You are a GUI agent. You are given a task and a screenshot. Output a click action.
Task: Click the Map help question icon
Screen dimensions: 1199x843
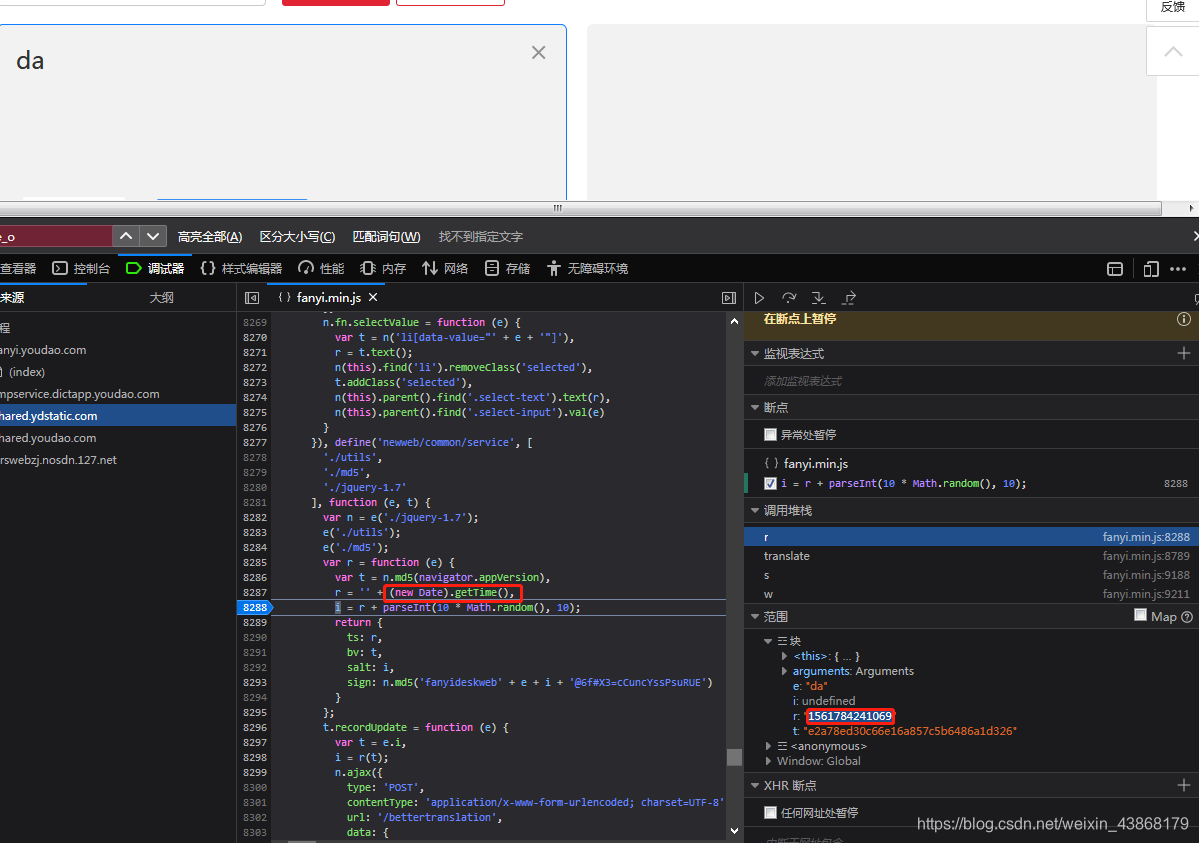pos(1187,617)
